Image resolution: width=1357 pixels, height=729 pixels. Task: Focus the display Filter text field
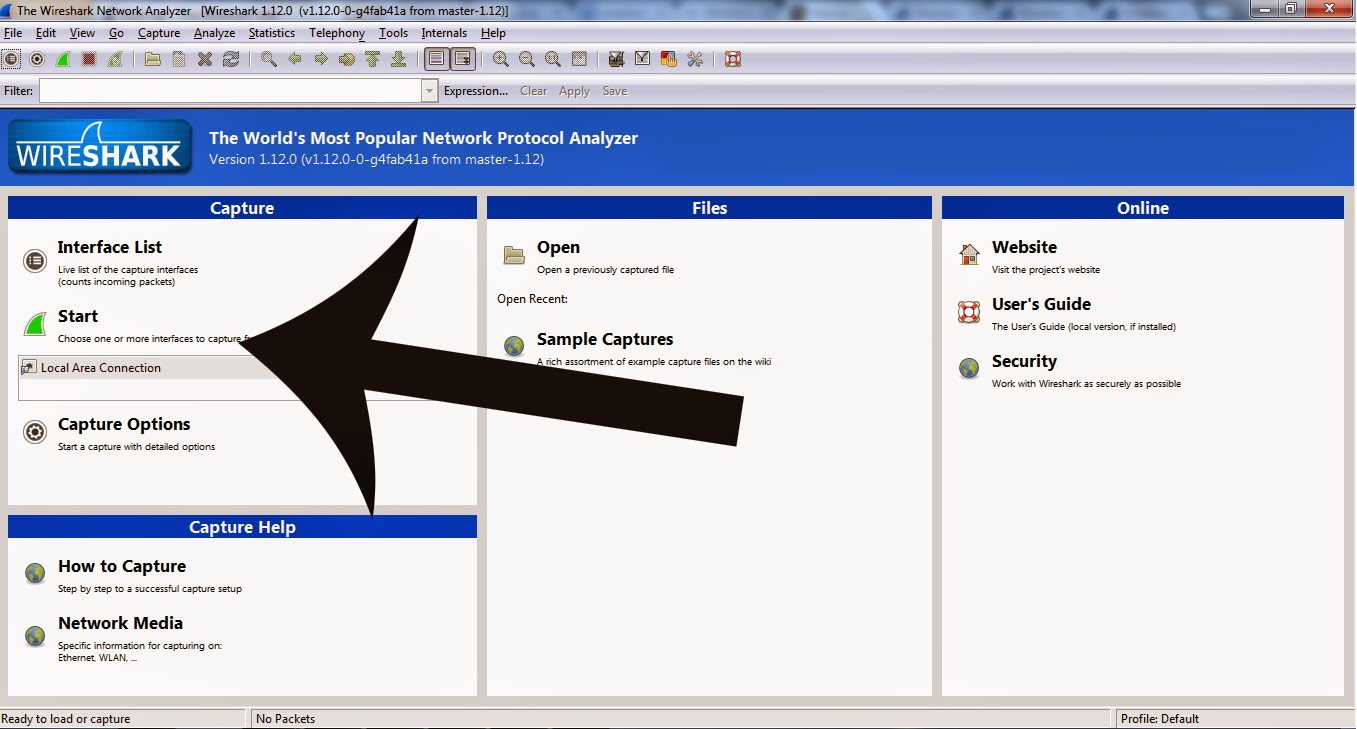coord(231,91)
